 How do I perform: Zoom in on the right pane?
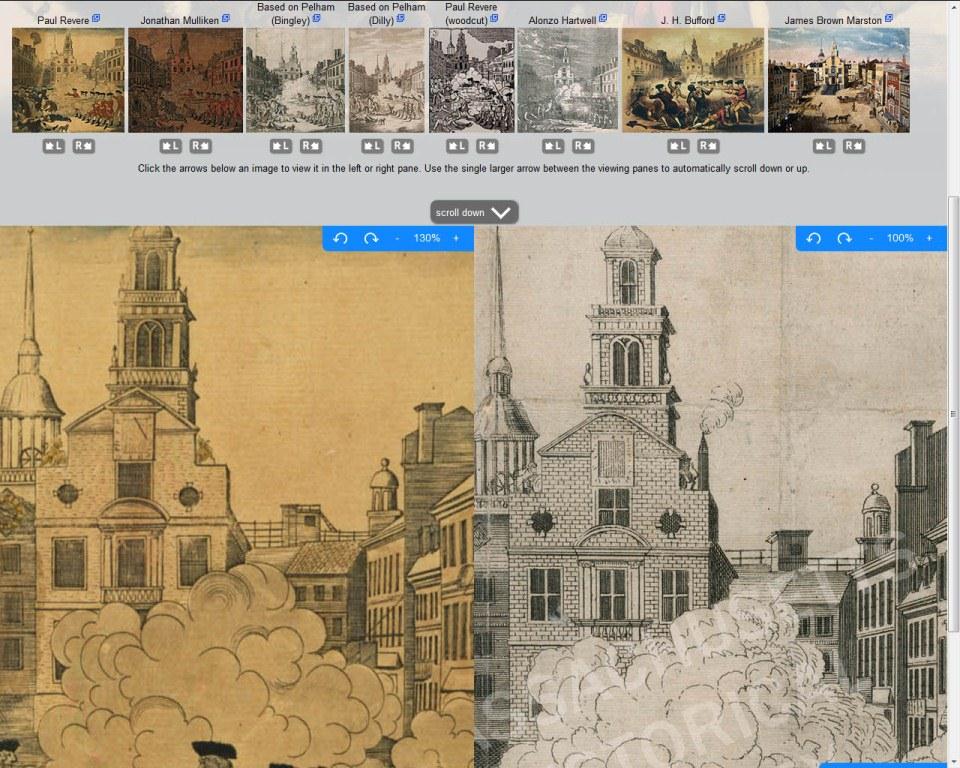point(929,238)
